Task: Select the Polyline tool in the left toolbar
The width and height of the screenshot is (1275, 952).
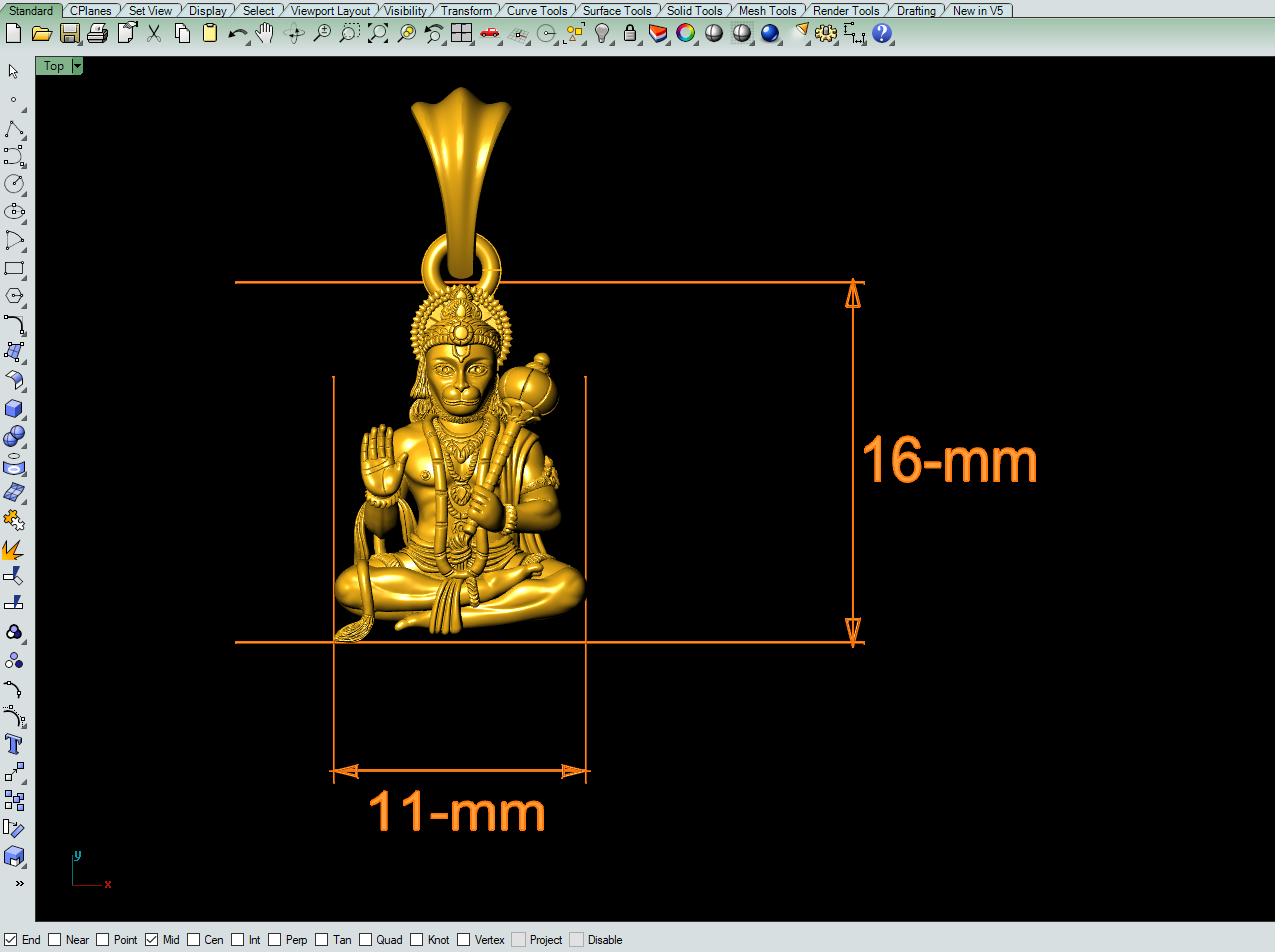Action: [x=14, y=128]
